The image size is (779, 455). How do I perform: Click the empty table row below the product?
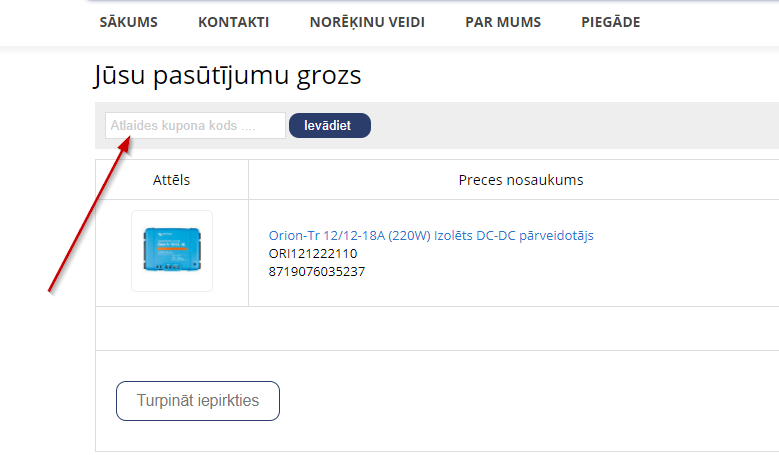[x=437, y=328]
